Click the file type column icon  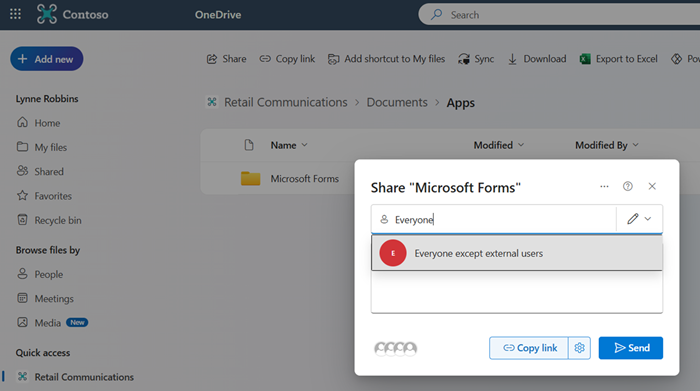pyautogui.click(x=249, y=145)
